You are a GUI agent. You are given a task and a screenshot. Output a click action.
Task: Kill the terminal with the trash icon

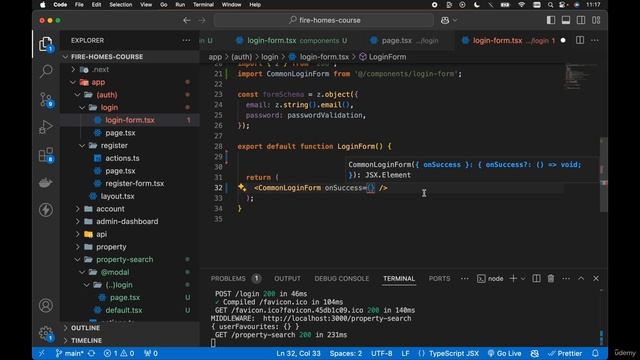click(x=551, y=278)
